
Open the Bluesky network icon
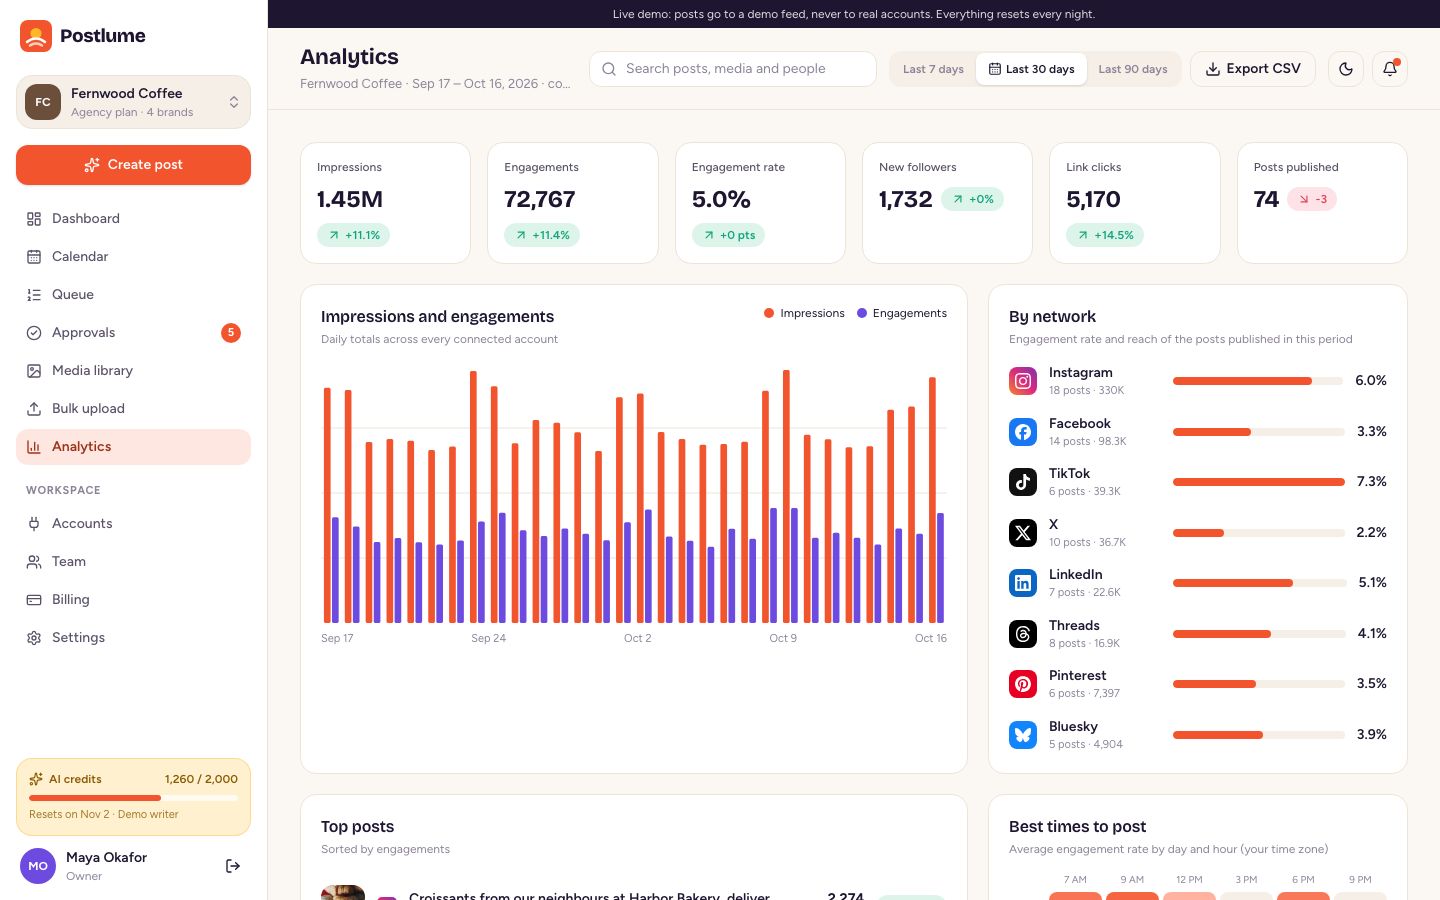pos(1023,735)
